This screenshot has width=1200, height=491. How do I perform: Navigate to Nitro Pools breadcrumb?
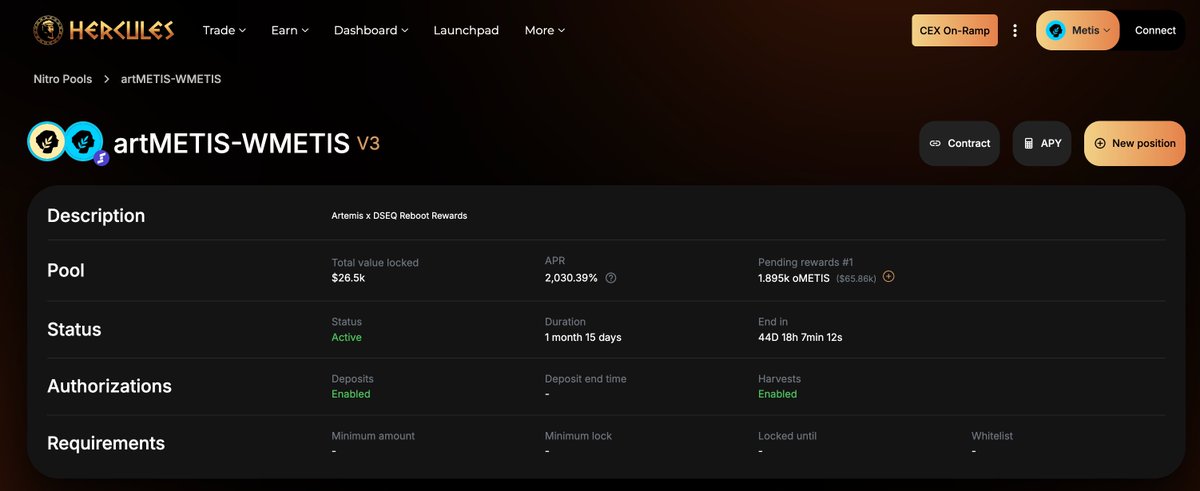tap(63, 78)
